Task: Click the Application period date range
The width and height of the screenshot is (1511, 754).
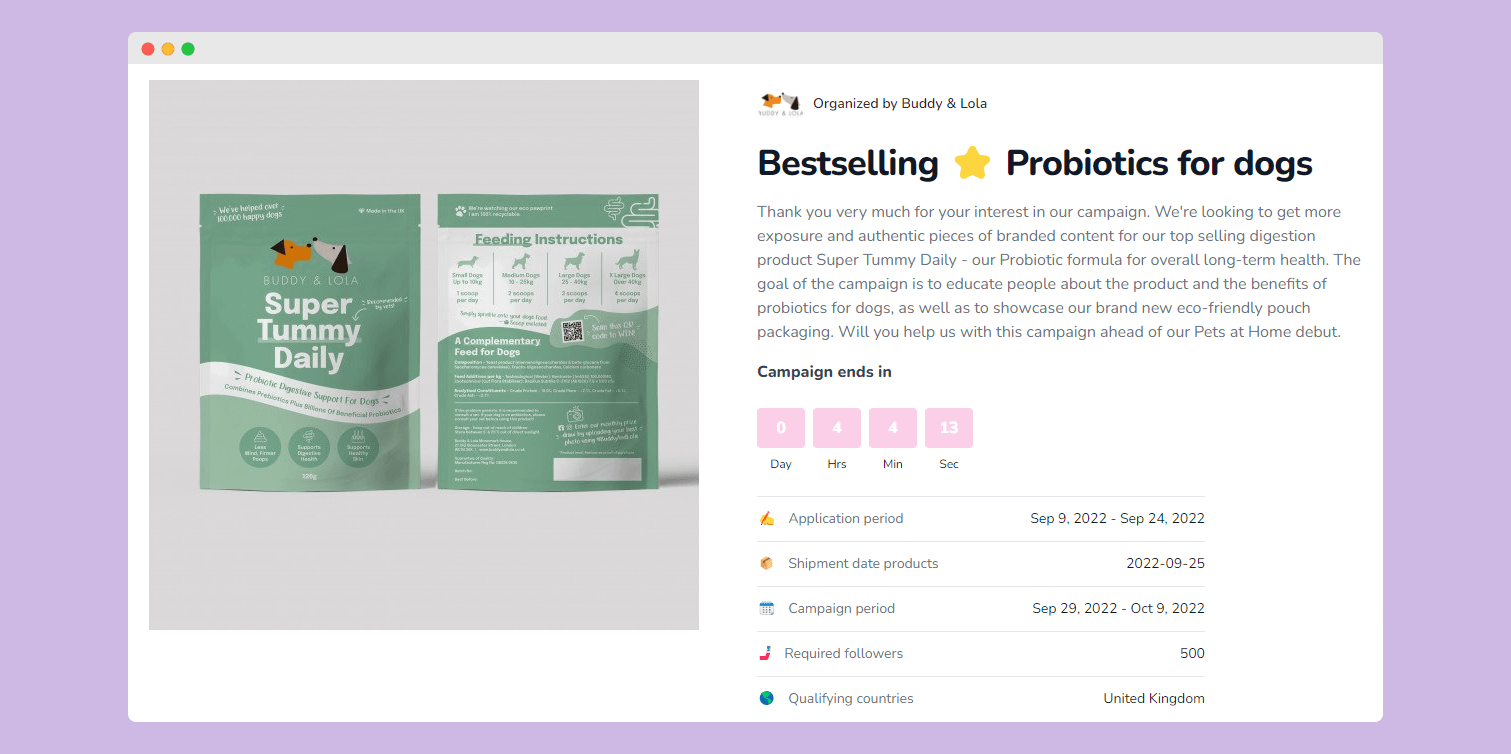Action: (1117, 518)
